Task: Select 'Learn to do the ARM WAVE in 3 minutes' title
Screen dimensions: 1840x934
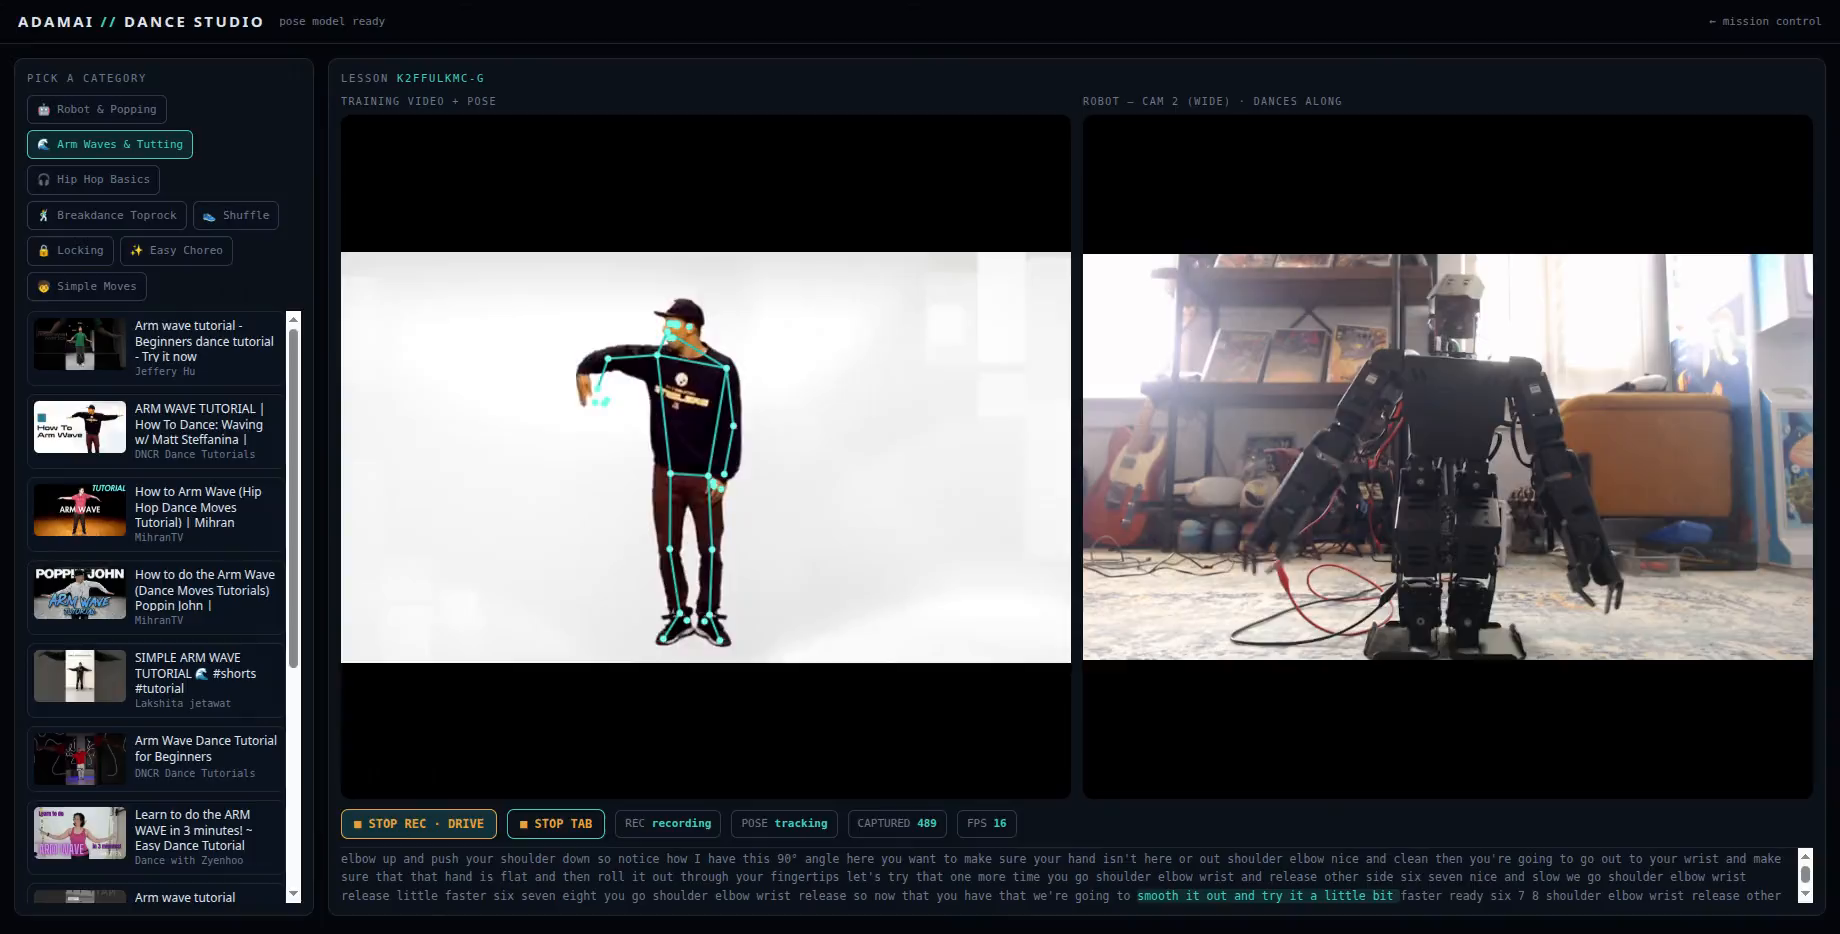Action: coord(194,830)
